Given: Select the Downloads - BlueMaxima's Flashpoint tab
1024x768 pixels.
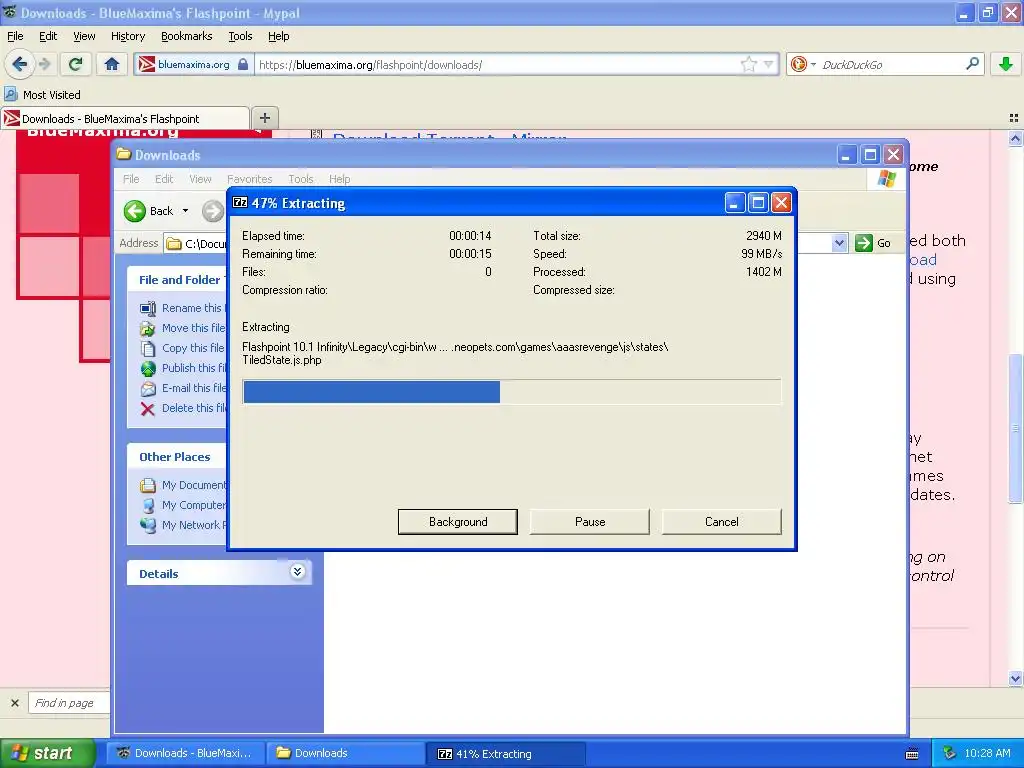Looking at the screenshot, I should click(x=125, y=118).
